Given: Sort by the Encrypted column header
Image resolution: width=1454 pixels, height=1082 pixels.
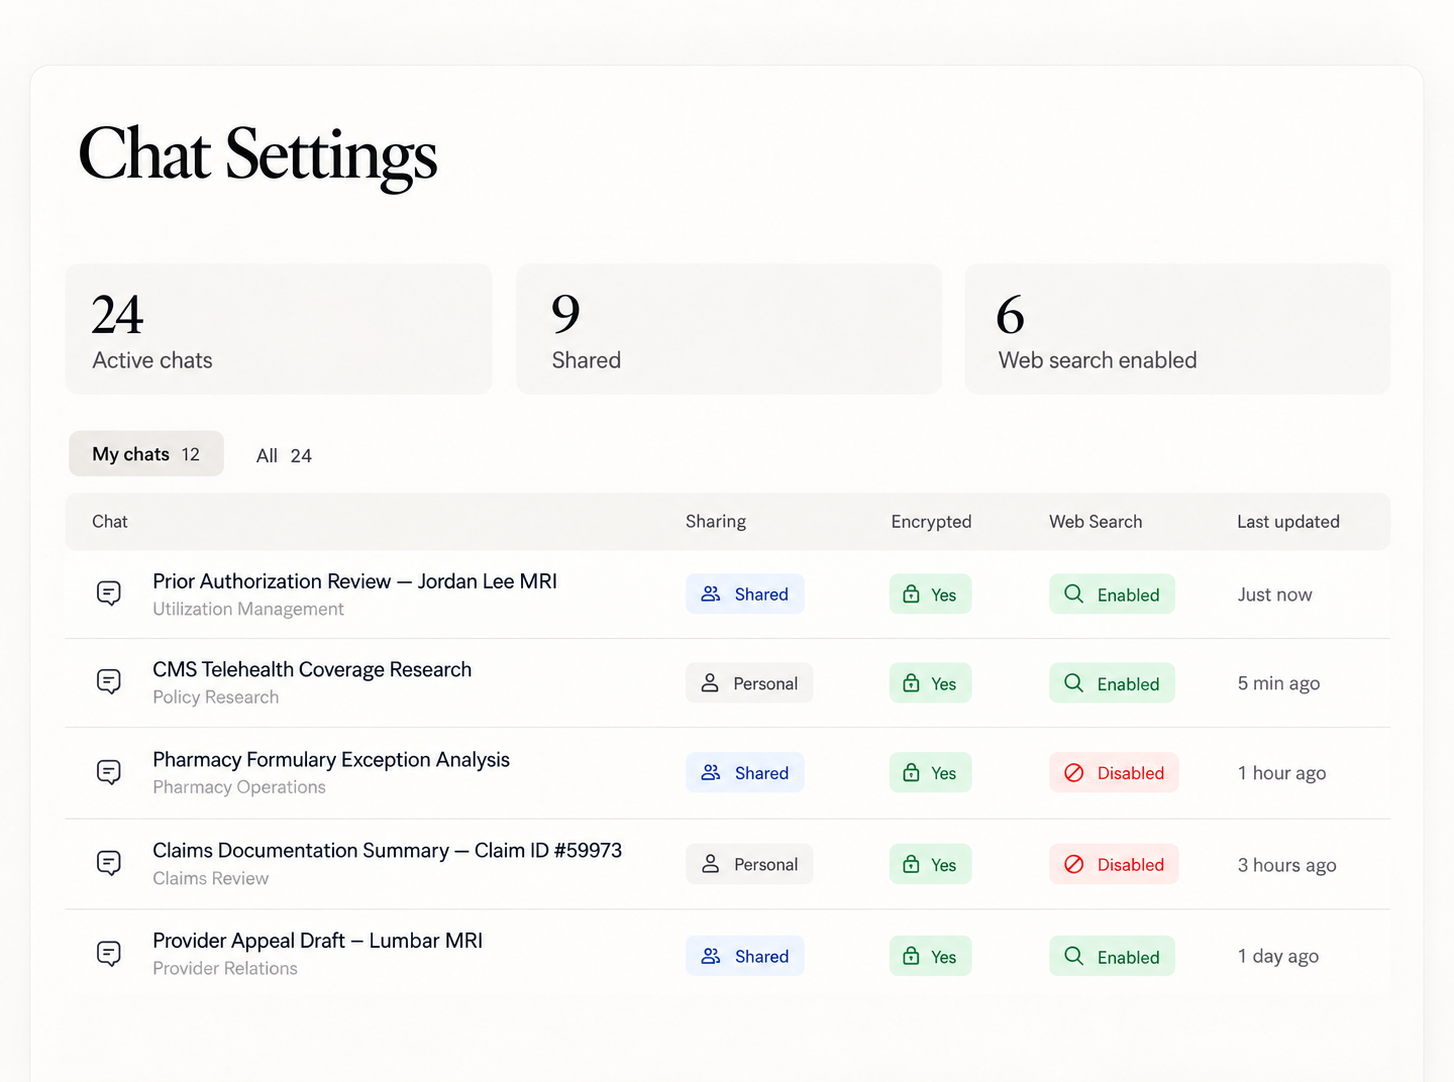Looking at the screenshot, I should click(x=931, y=521).
